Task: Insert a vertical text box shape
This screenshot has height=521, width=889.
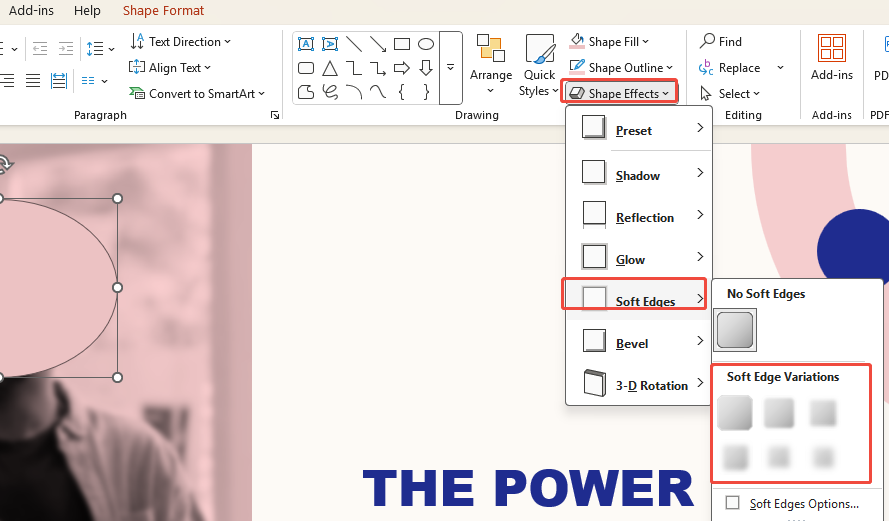Action: click(x=329, y=44)
